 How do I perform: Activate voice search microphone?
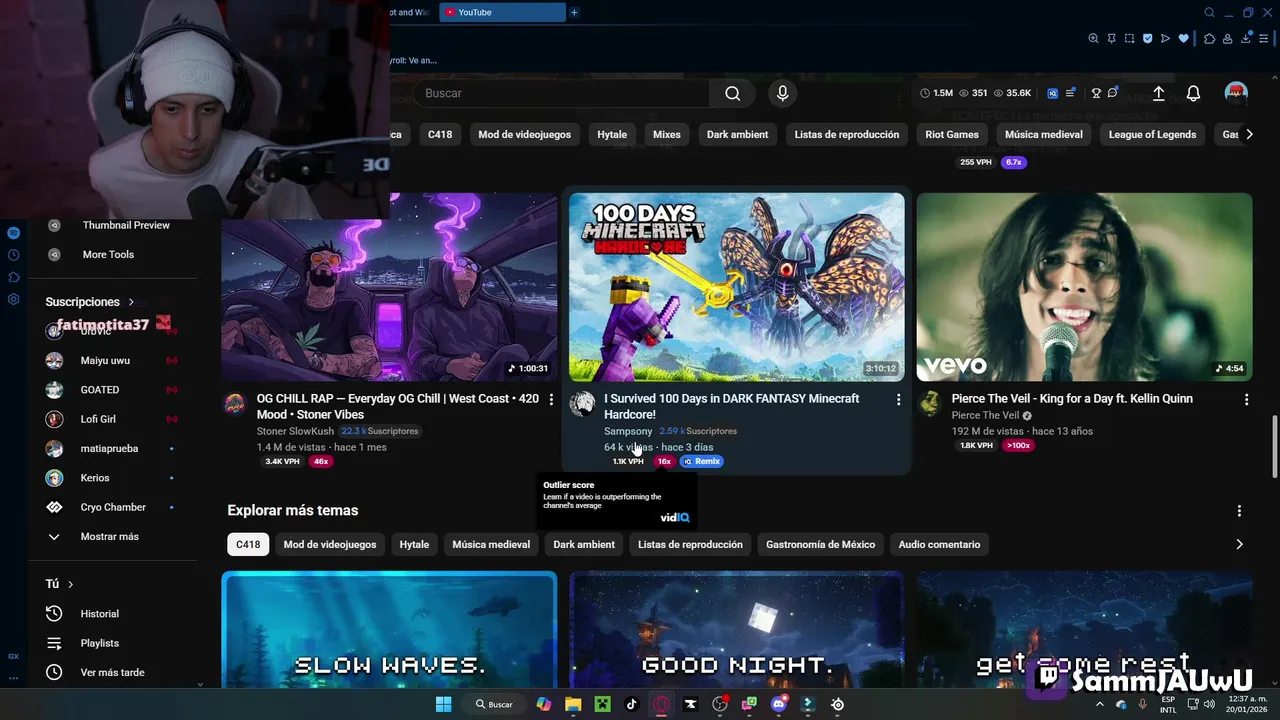pos(783,93)
